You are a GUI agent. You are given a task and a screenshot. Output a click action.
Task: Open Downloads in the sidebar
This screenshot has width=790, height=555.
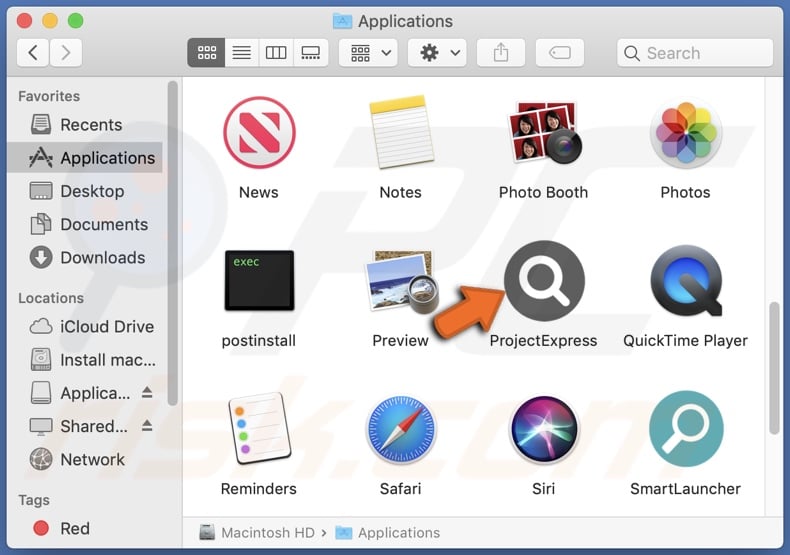click(84, 258)
